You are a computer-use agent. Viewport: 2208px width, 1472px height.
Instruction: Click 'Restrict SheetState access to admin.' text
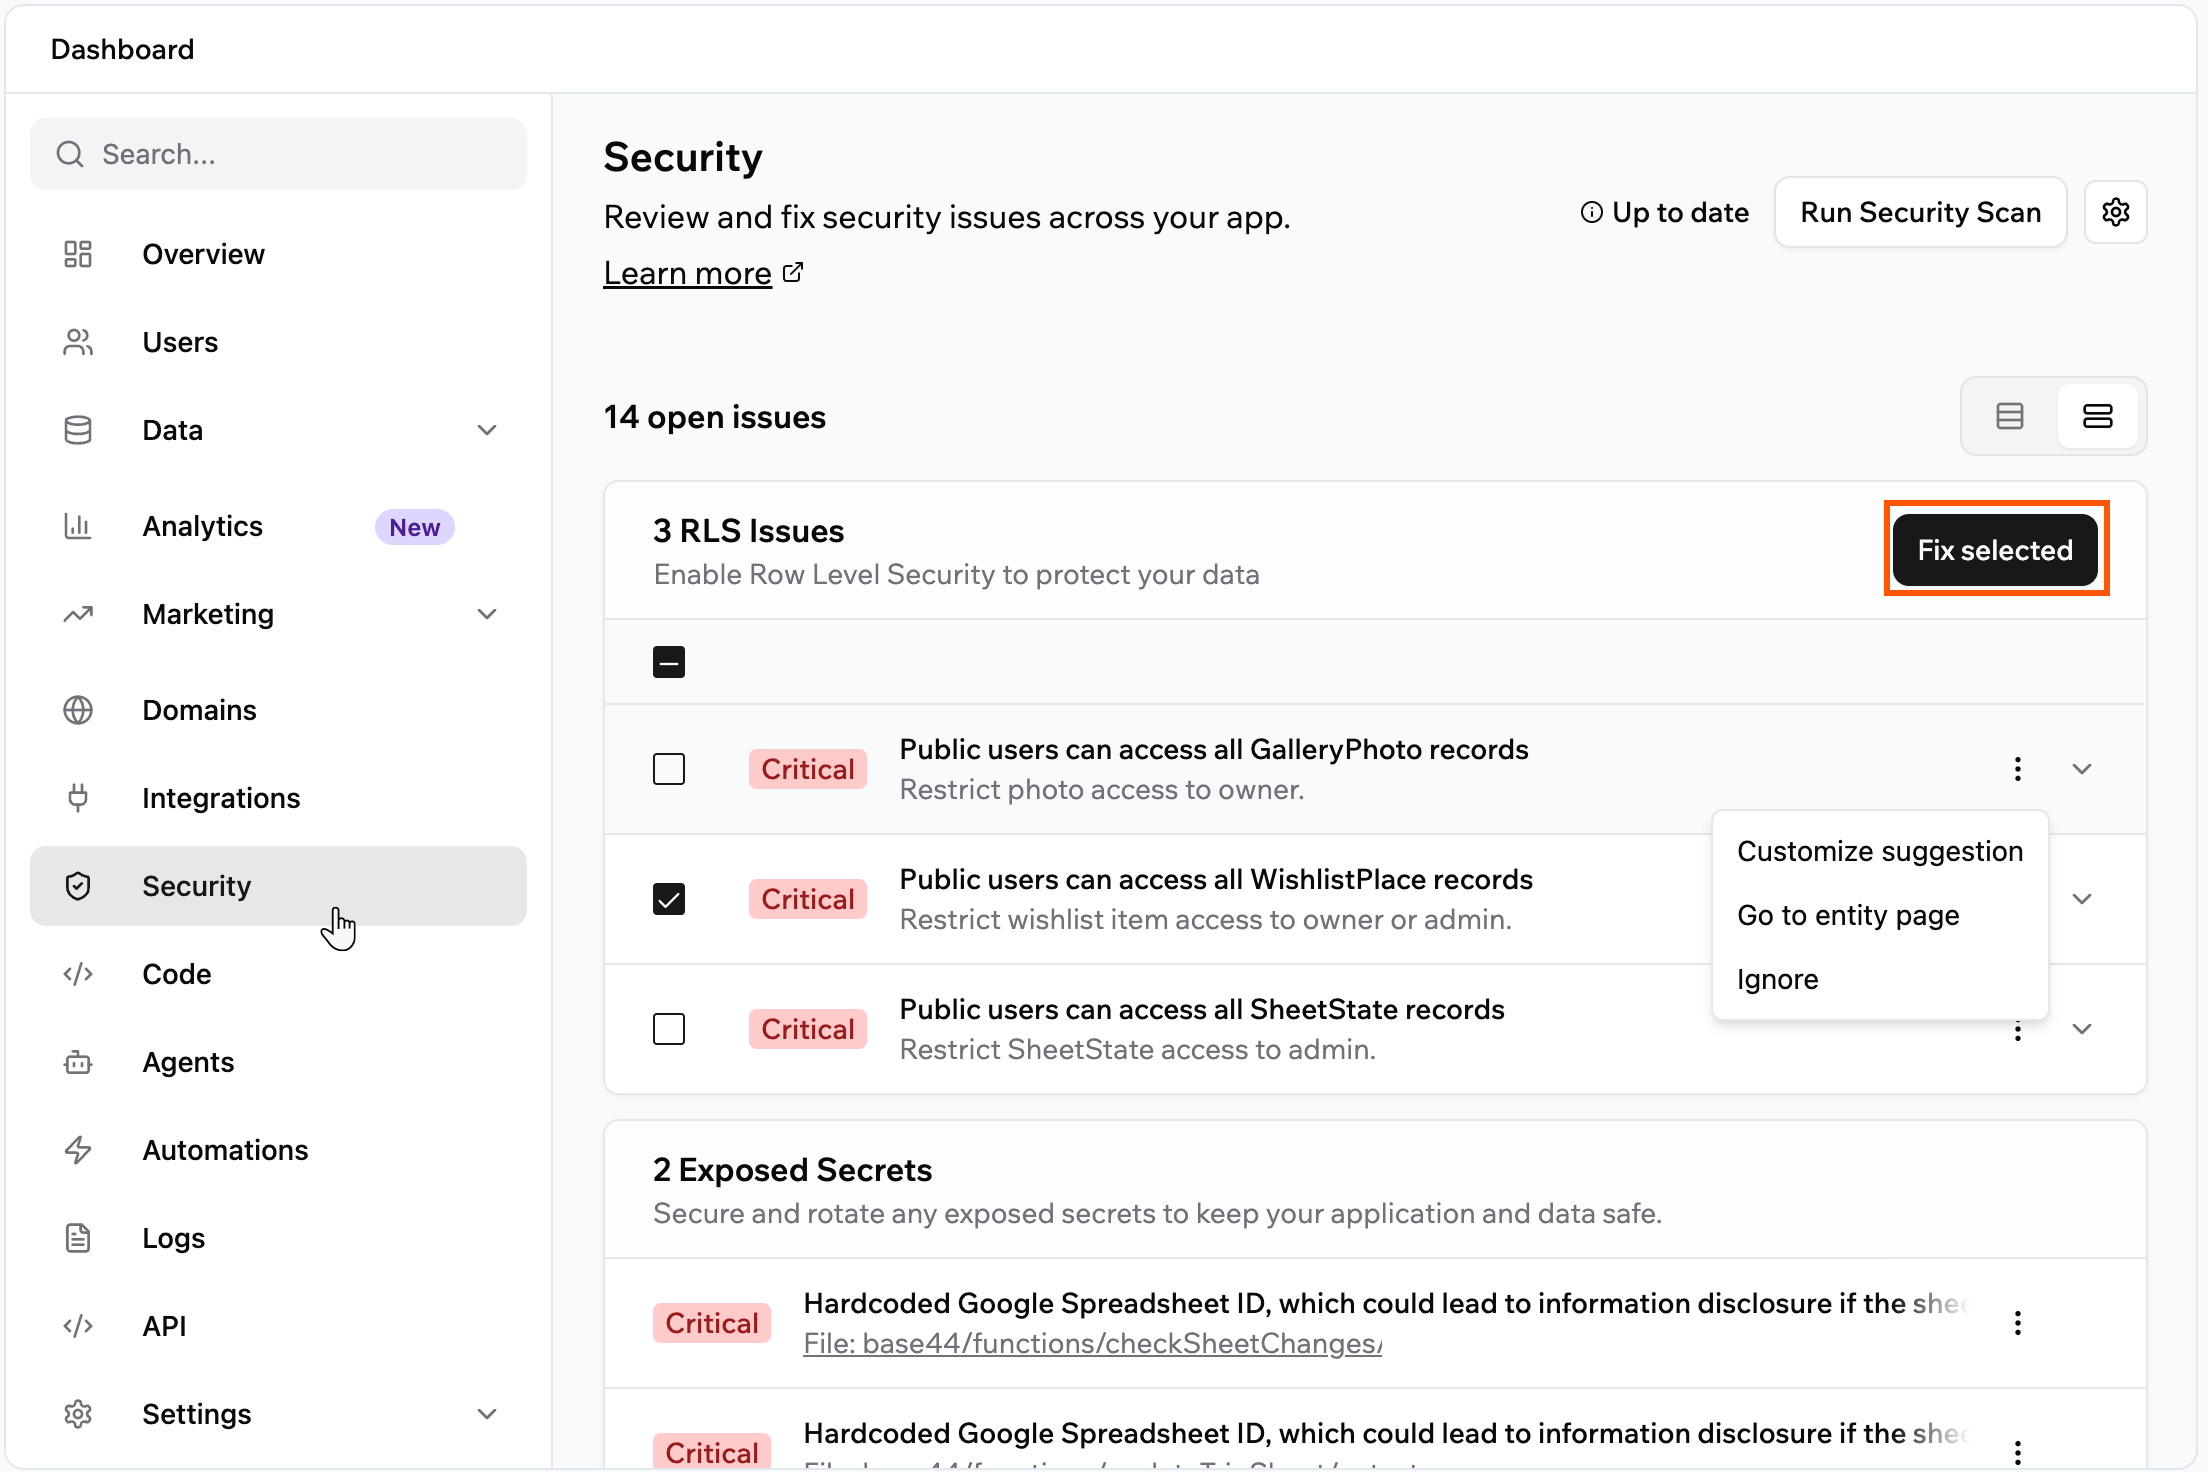[x=1138, y=1049]
